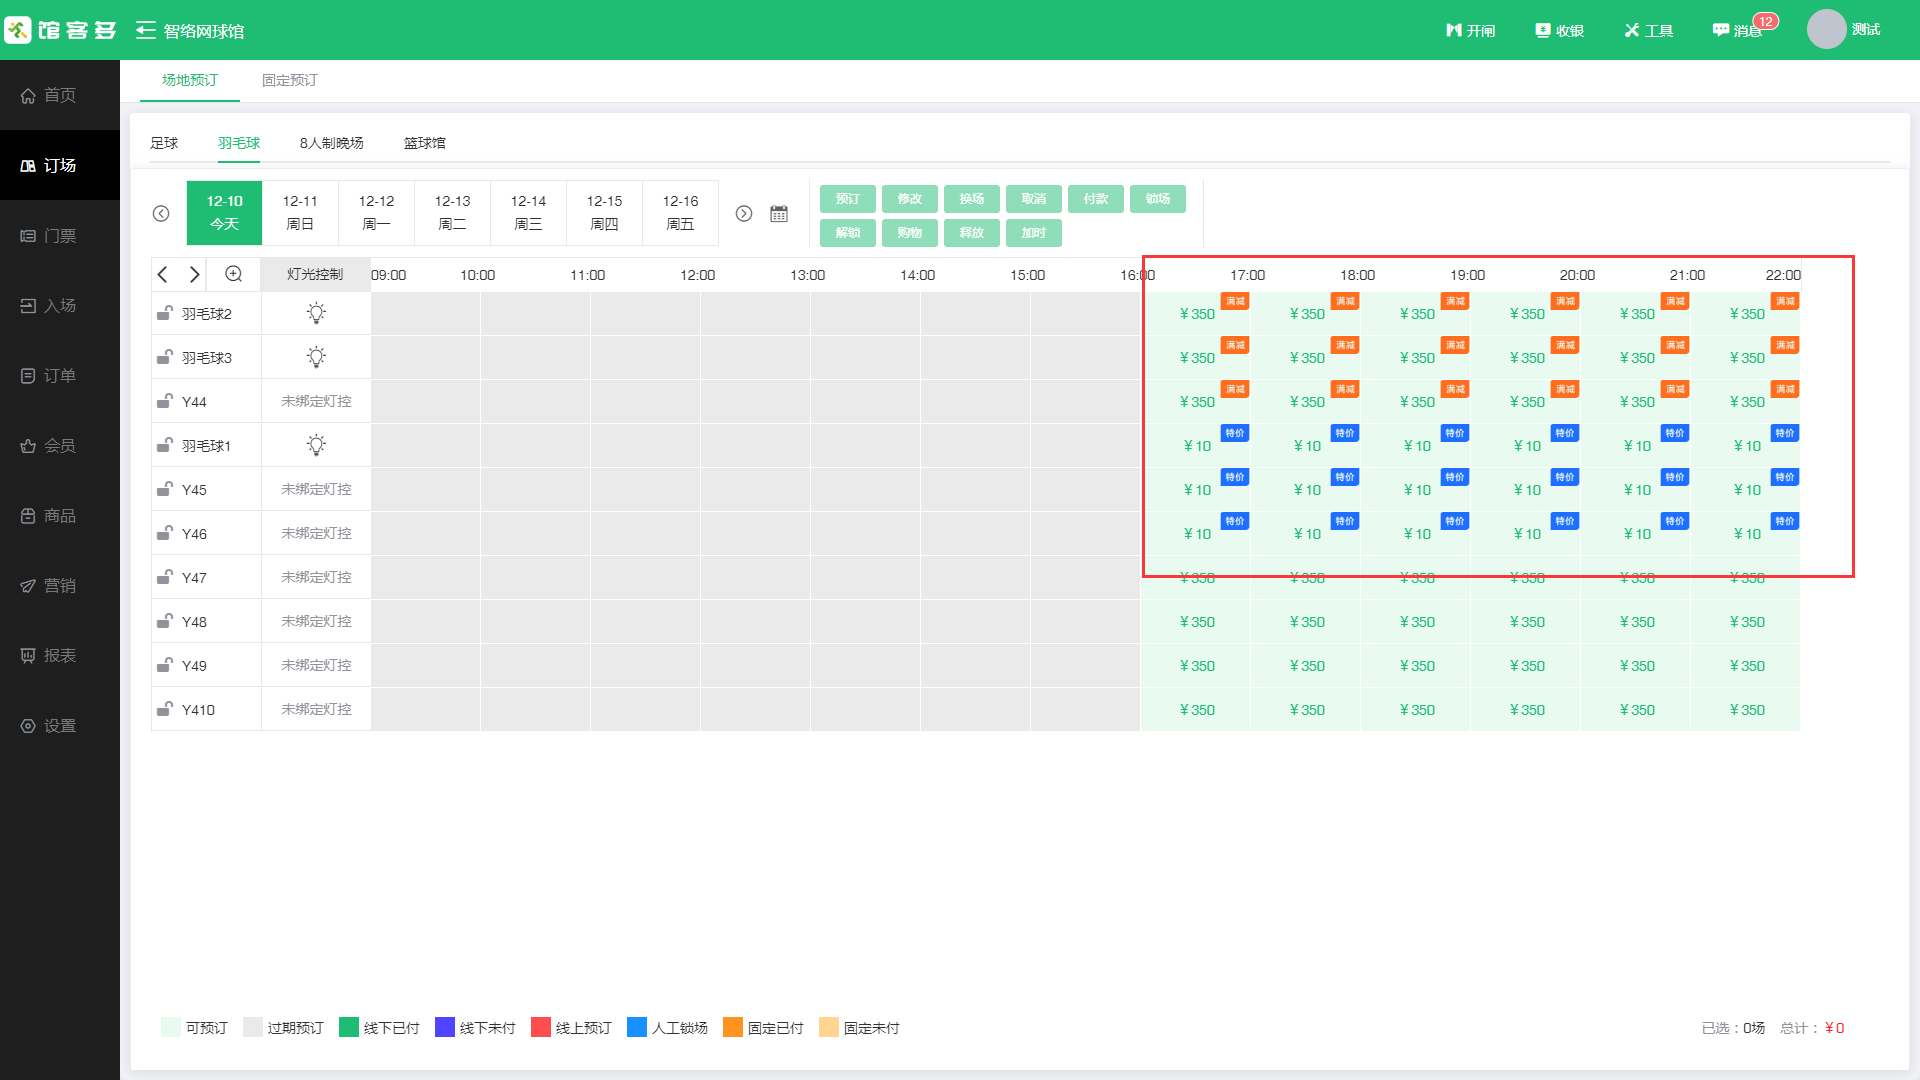Click the 锁场 lock-court button
1920x1080 pixels.
point(1157,199)
